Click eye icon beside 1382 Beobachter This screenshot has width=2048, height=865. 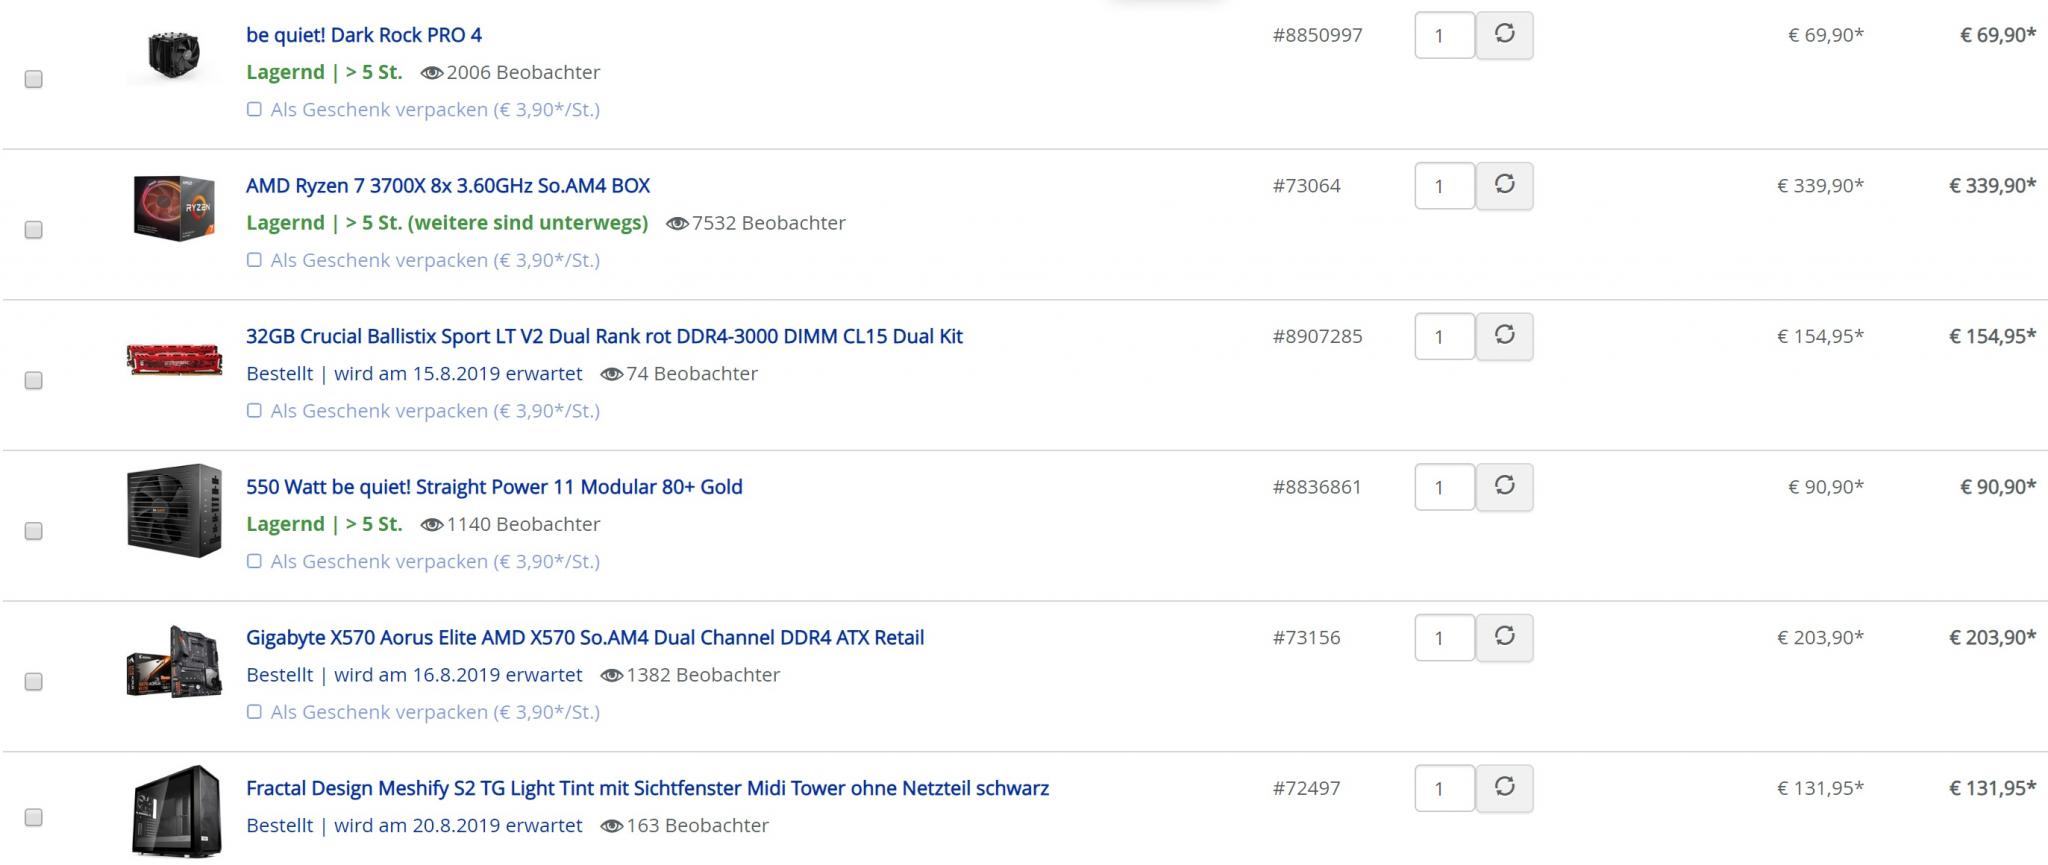[611, 675]
